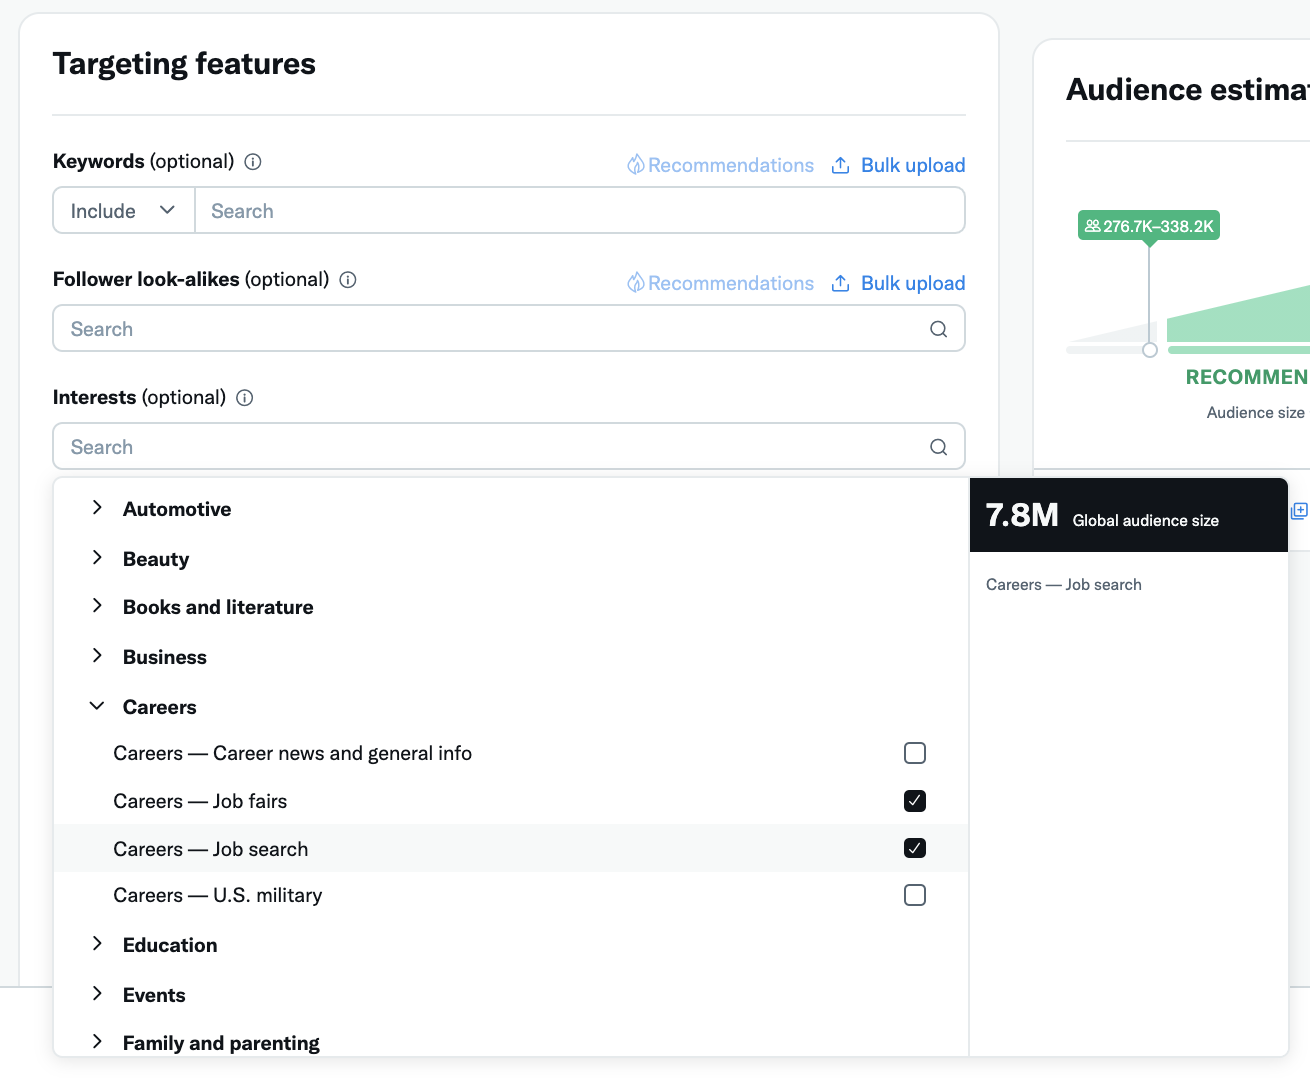Click the Interests info icon
This screenshot has width=1310, height=1078.
tap(245, 398)
